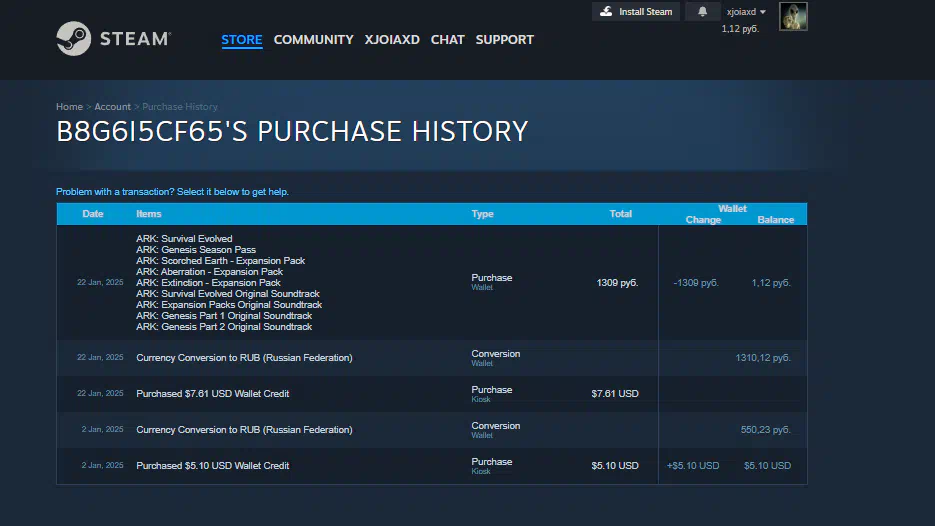Select ARK: Extinction - Expansion Pack

click(x=208, y=283)
